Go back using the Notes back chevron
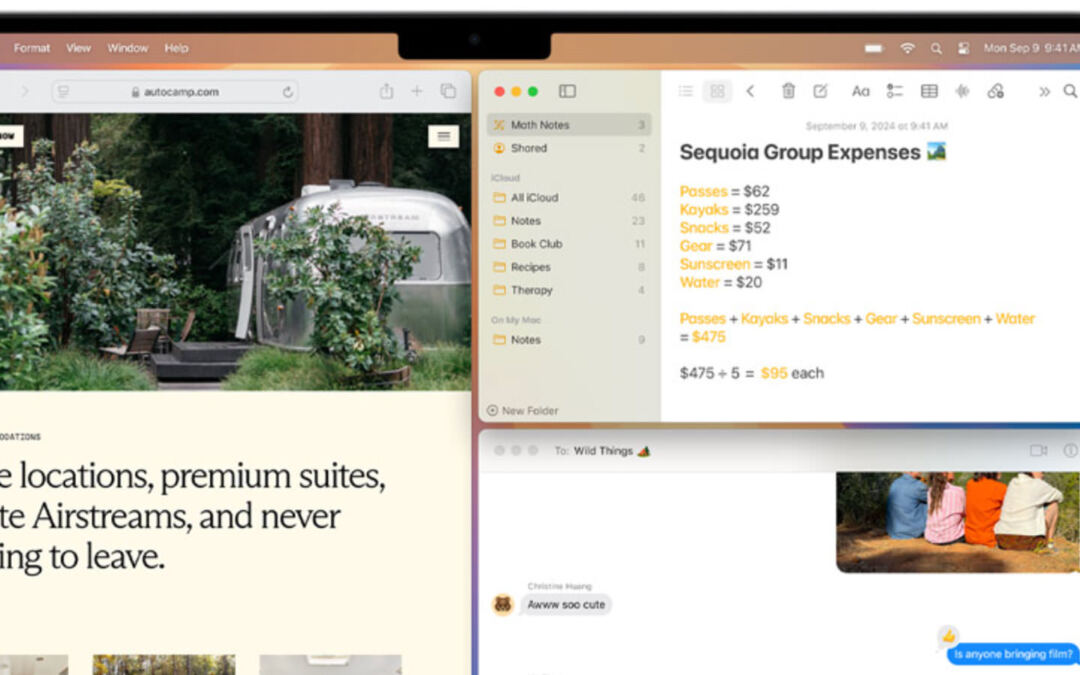Screen dimensions: 1080x675 point(752,91)
